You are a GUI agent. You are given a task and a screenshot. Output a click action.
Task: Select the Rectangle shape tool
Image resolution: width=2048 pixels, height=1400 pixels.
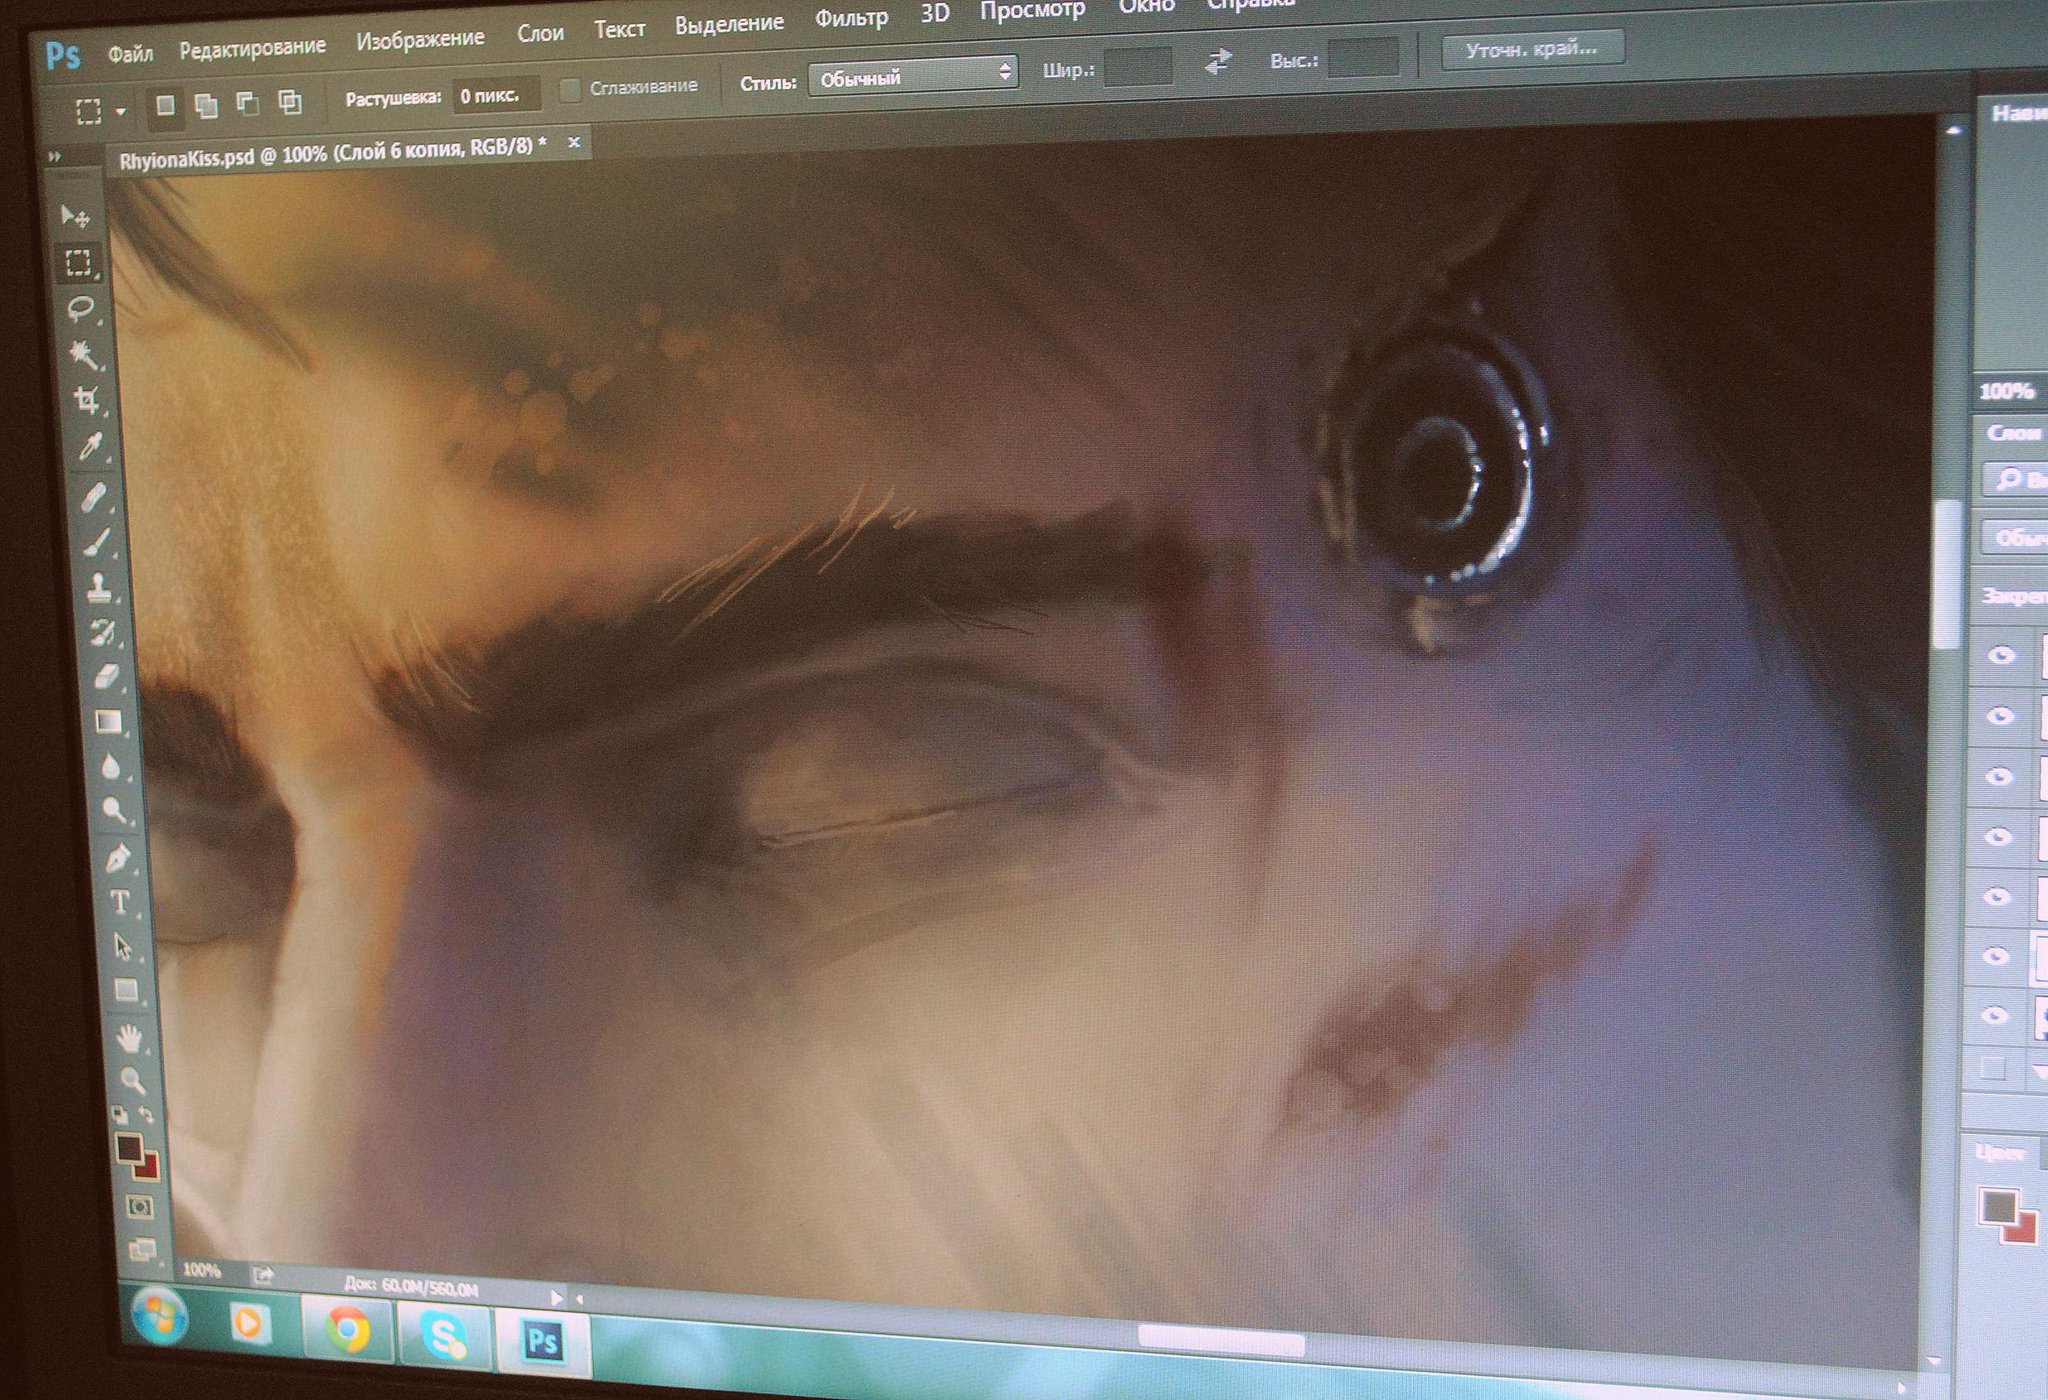[126, 990]
